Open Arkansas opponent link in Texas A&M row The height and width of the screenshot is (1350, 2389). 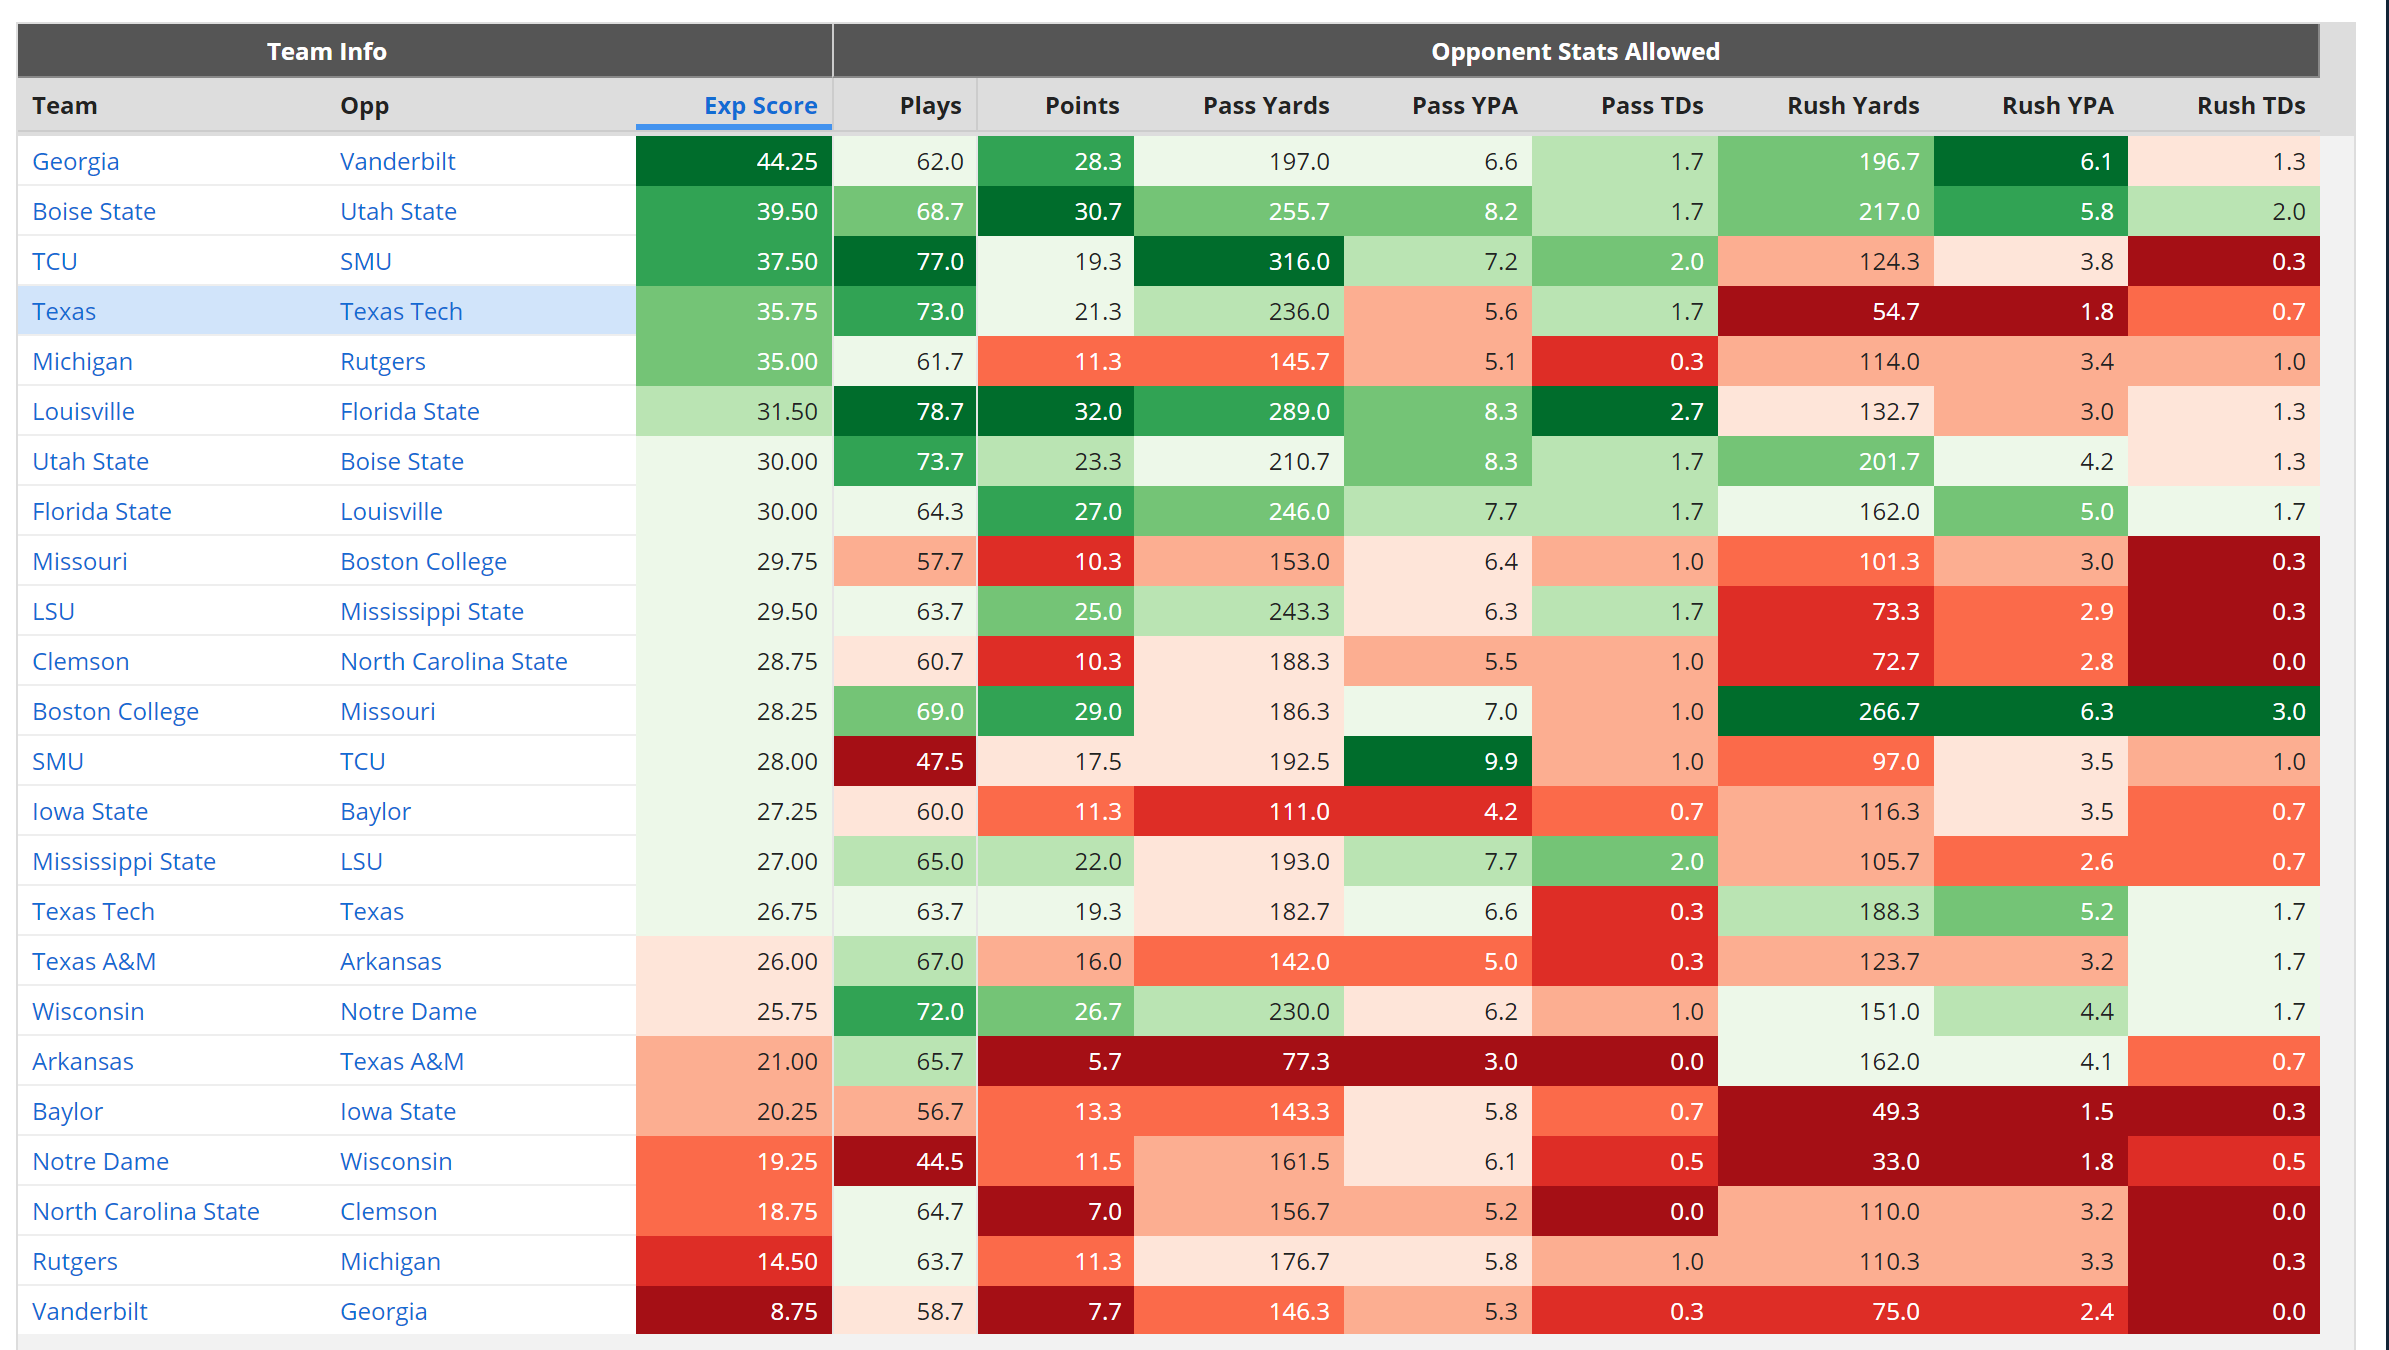tap(390, 961)
